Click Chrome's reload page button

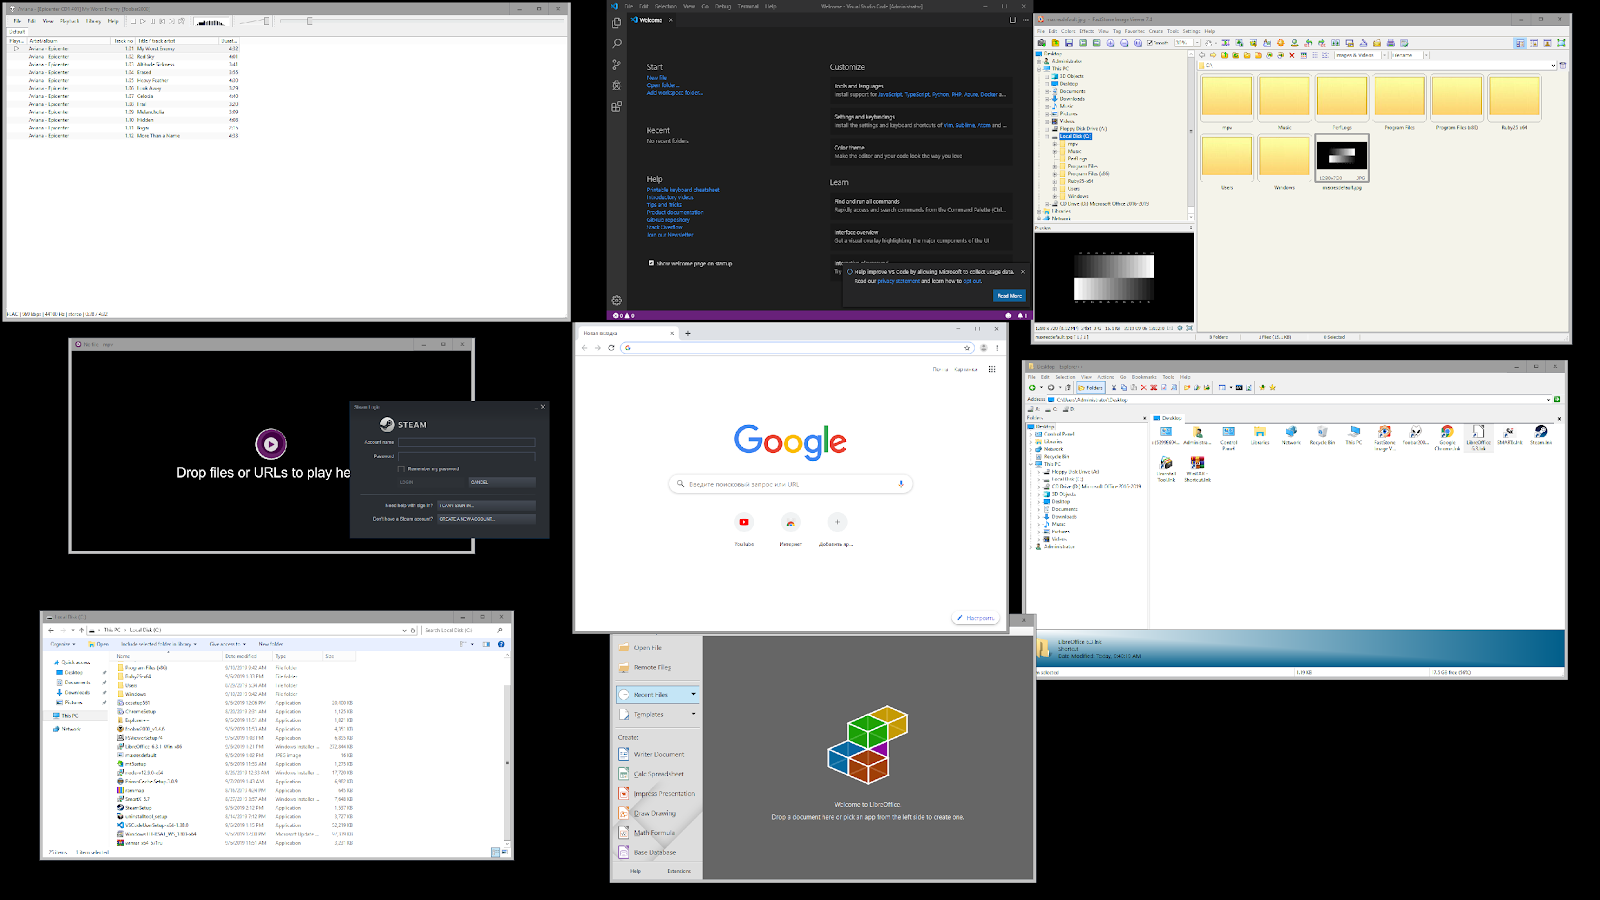point(611,348)
